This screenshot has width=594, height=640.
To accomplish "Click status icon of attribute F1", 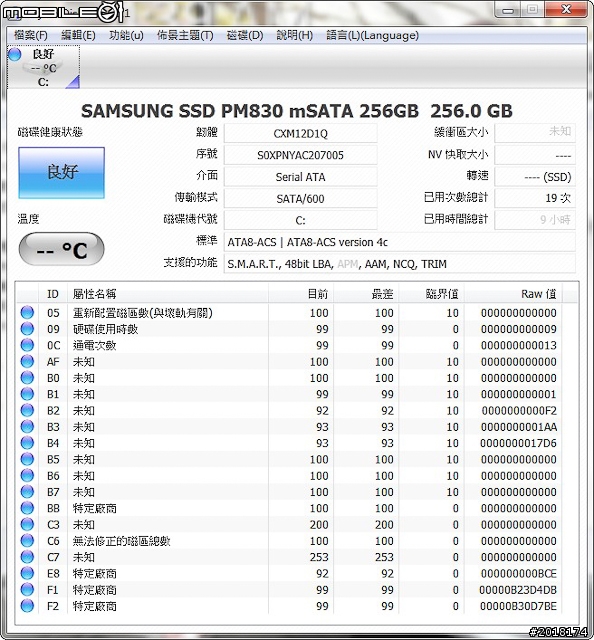I will [27, 590].
